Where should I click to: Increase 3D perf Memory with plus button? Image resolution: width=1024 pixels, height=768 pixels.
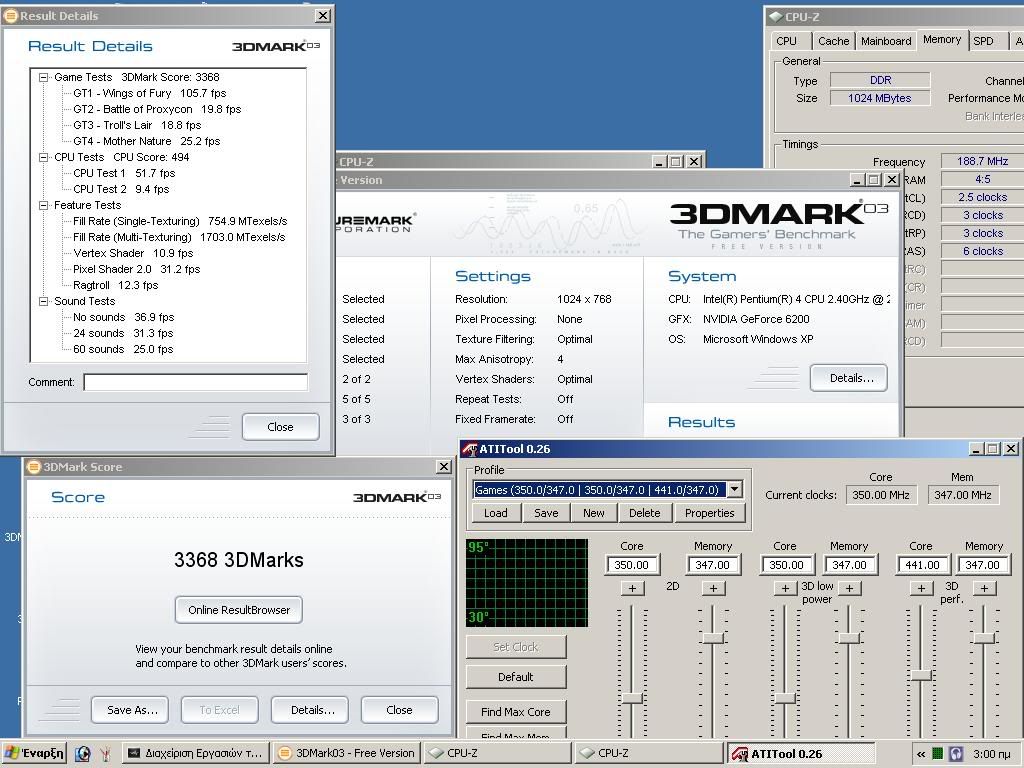pyautogui.click(x=984, y=588)
